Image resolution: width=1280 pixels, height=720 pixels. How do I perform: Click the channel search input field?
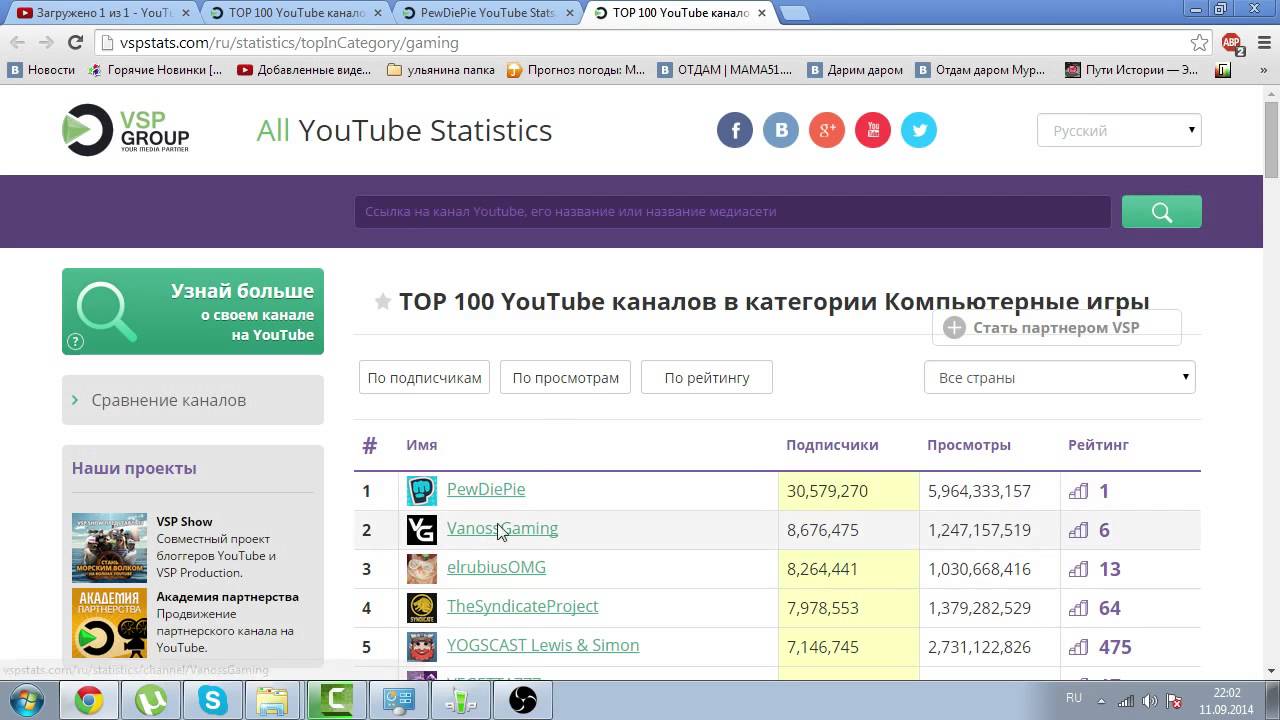coord(732,212)
